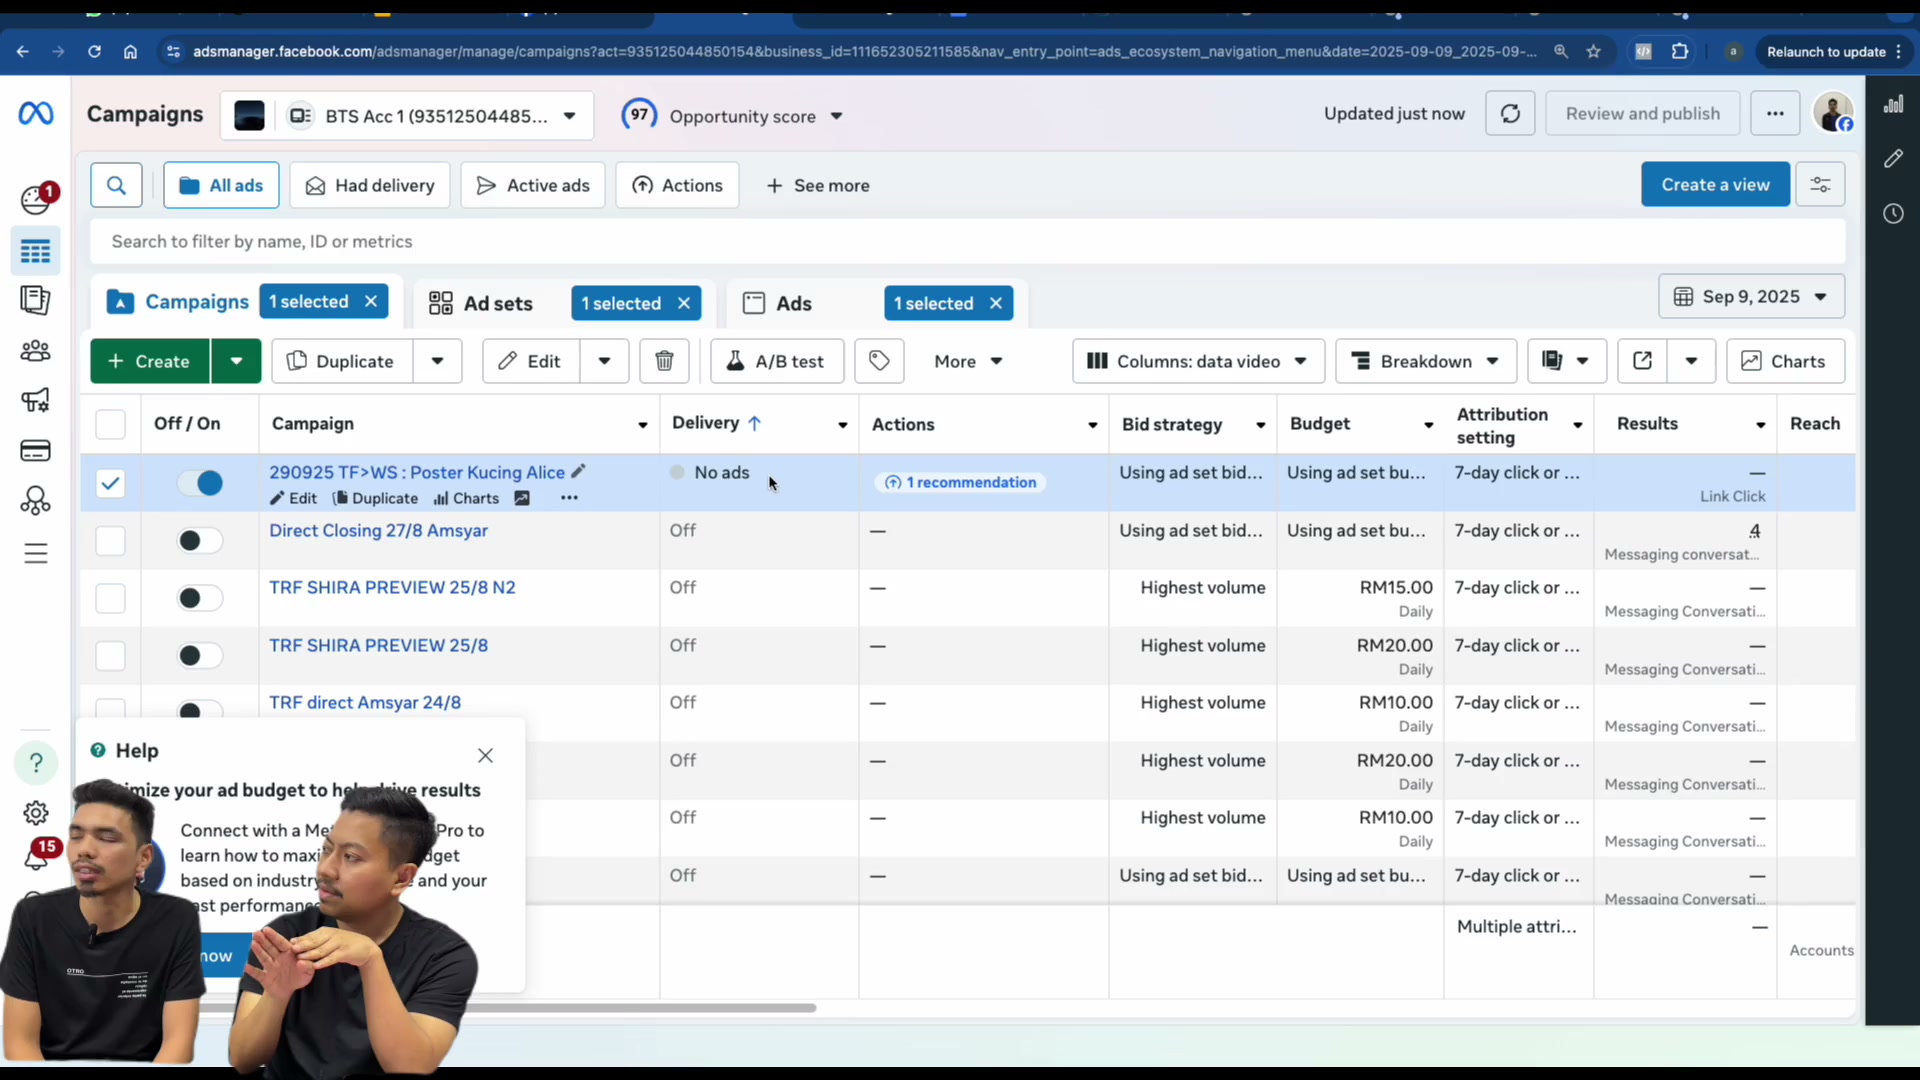1920x1080 pixels.
Task: Toggle on TRF SHIRA PREVIEW 25/8 N2 campaign
Action: (x=200, y=598)
